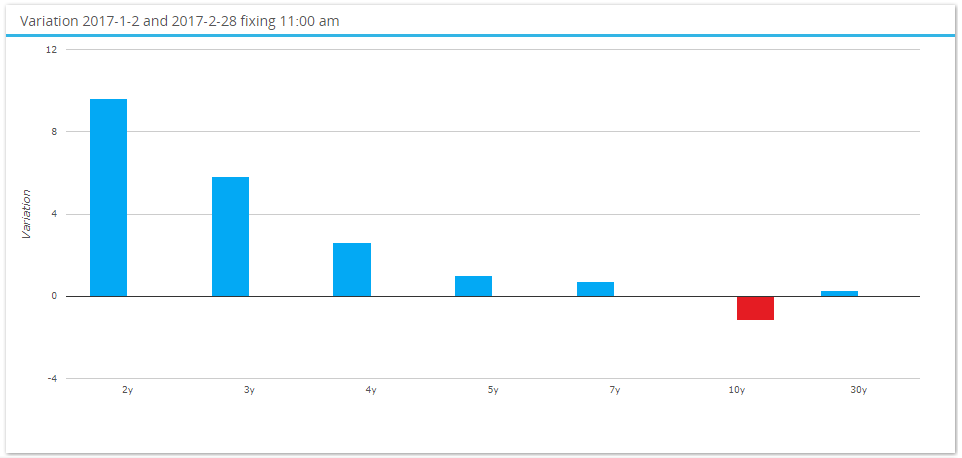This screenshot has width=962, height=458.
Task: Select the 5y variation bar
Action: pyautogui.click(x=474, y=286)
